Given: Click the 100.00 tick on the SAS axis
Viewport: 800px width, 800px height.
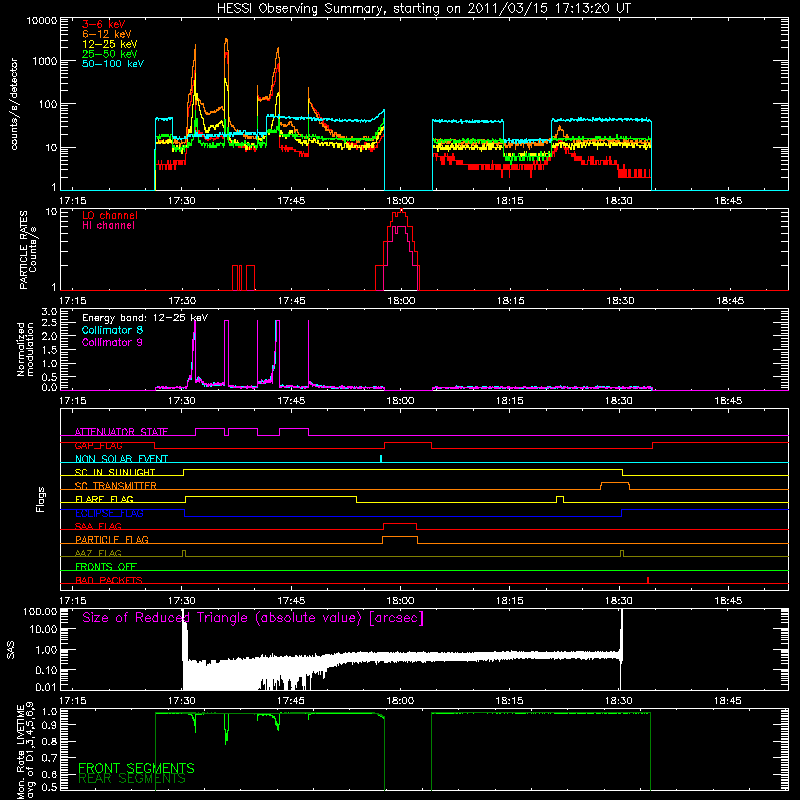Looking at the screenshot, I should click(40, 611).
